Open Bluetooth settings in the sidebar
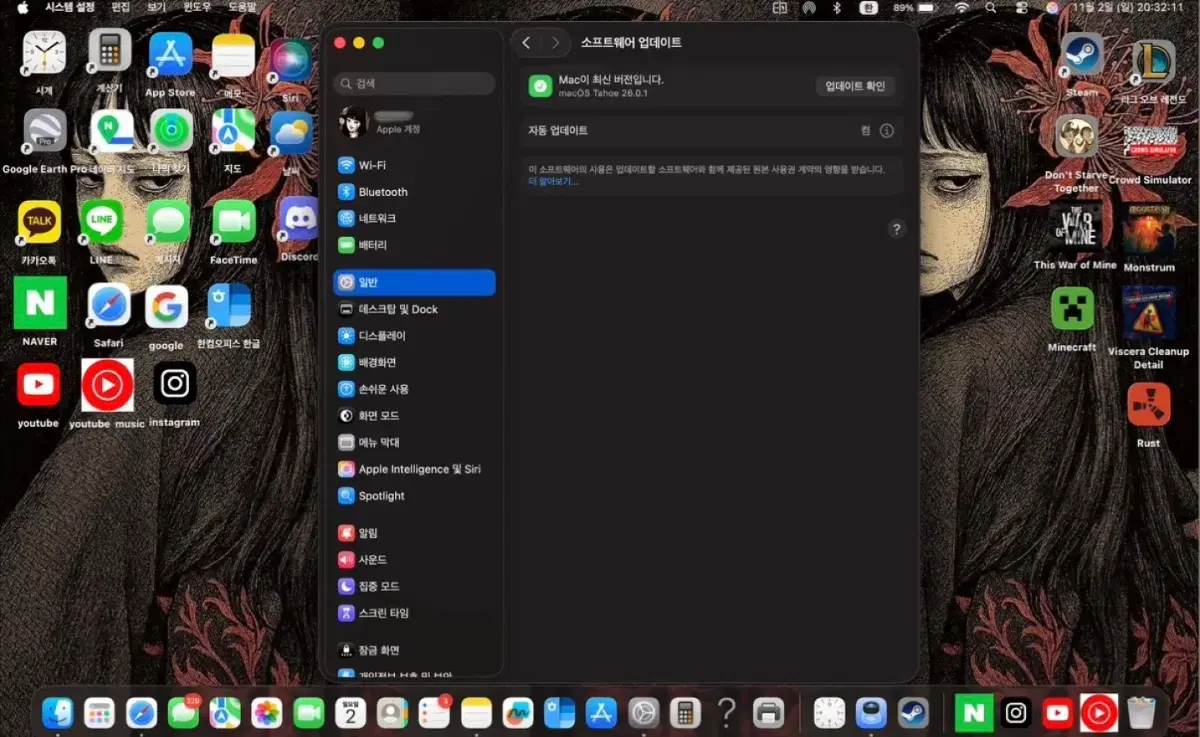 (414, 192)
